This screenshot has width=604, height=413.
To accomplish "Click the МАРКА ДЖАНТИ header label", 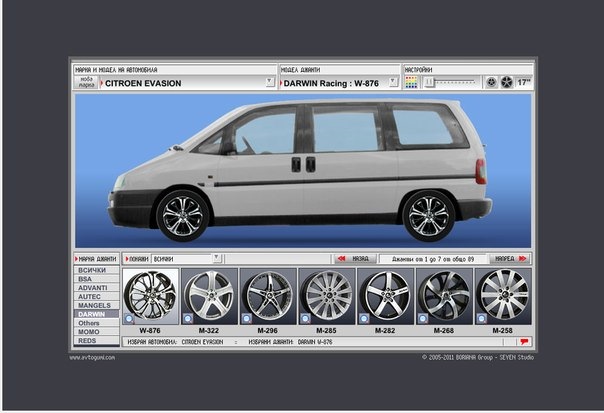I will coord(96,259).
